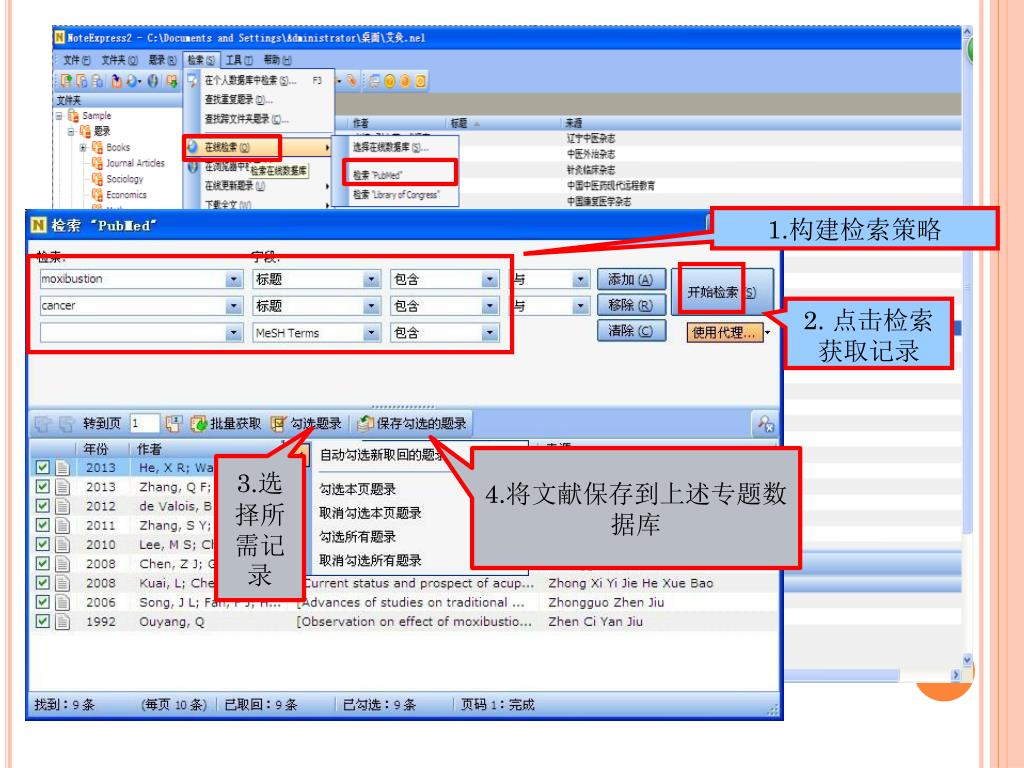Screen dimensions: 1024x768
Task: Open the moxibustion search term dropdown arrow
Action: point(234,280)
